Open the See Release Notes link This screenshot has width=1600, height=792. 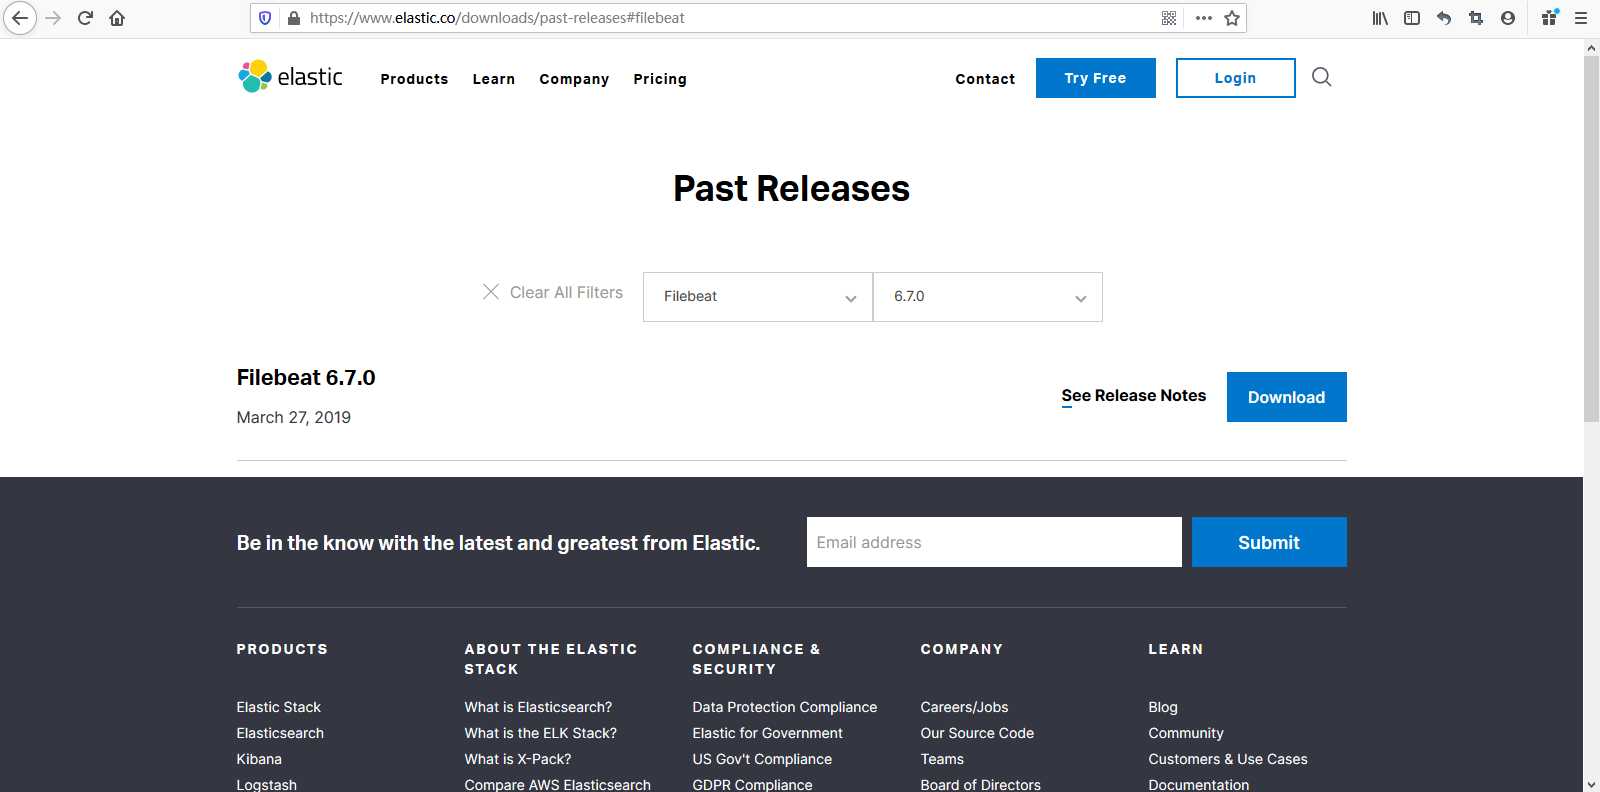(1134, 396)
